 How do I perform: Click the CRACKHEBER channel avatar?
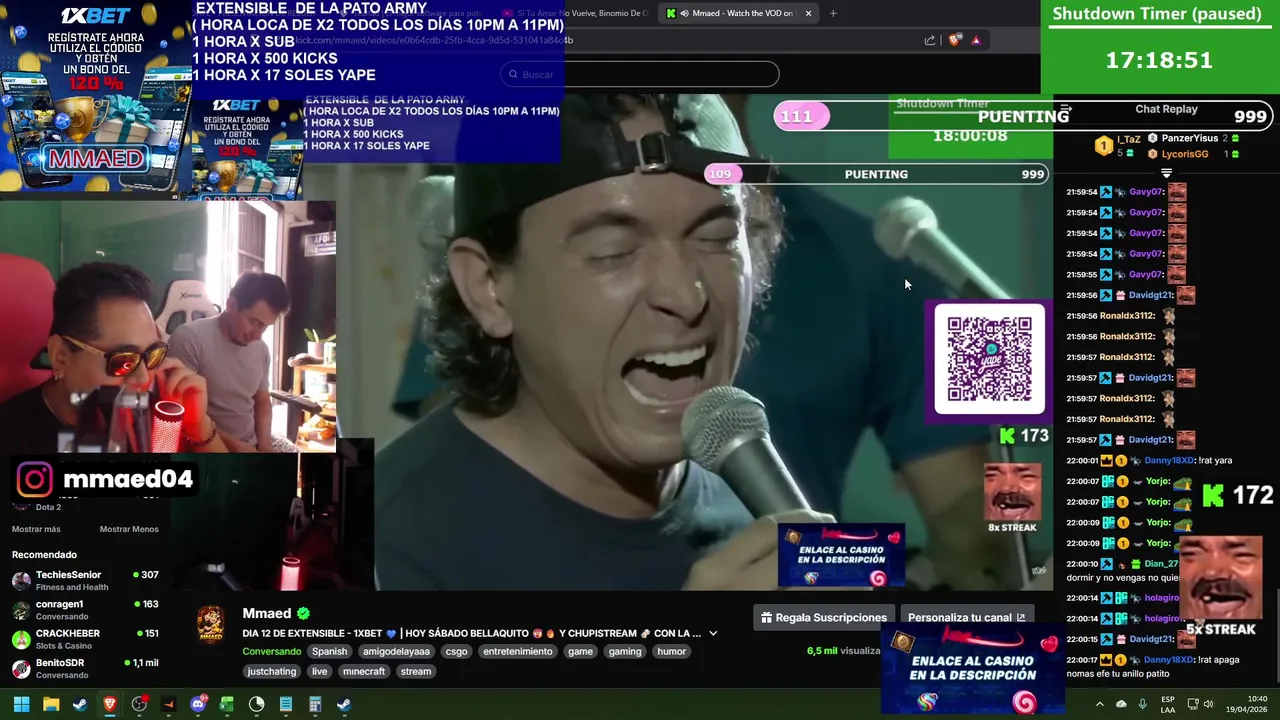click(x=21, y=639)
